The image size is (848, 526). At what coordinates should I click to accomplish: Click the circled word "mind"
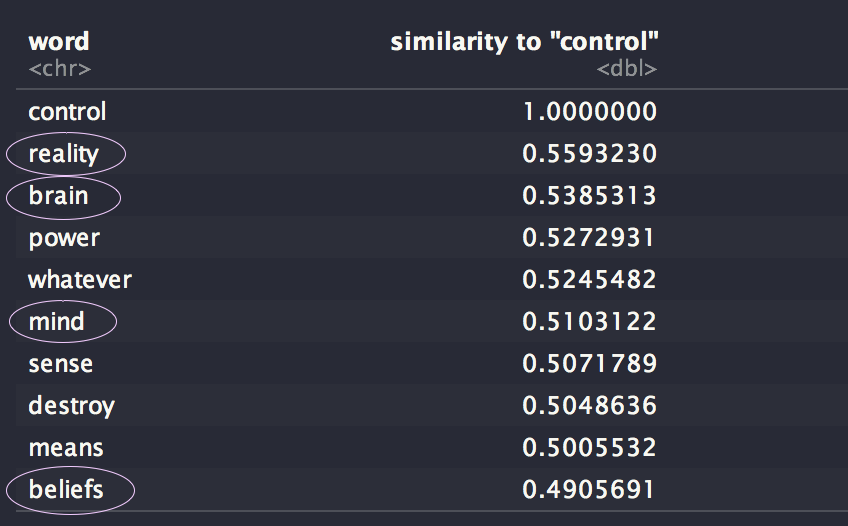pos(57,322)
